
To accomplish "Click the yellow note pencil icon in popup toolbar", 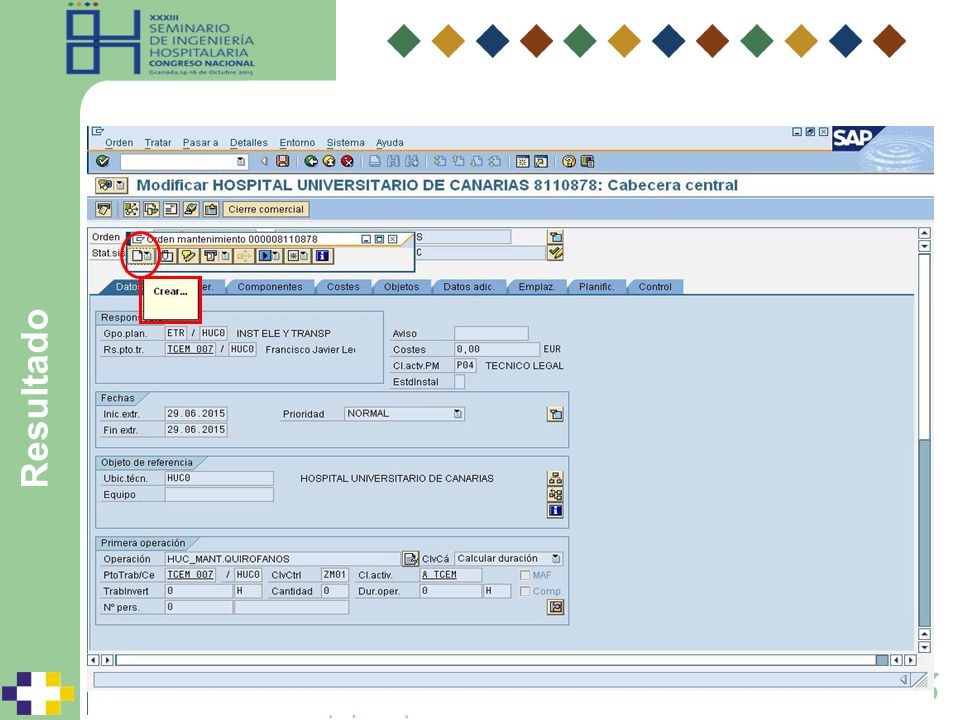I will [x=188, y=255].
